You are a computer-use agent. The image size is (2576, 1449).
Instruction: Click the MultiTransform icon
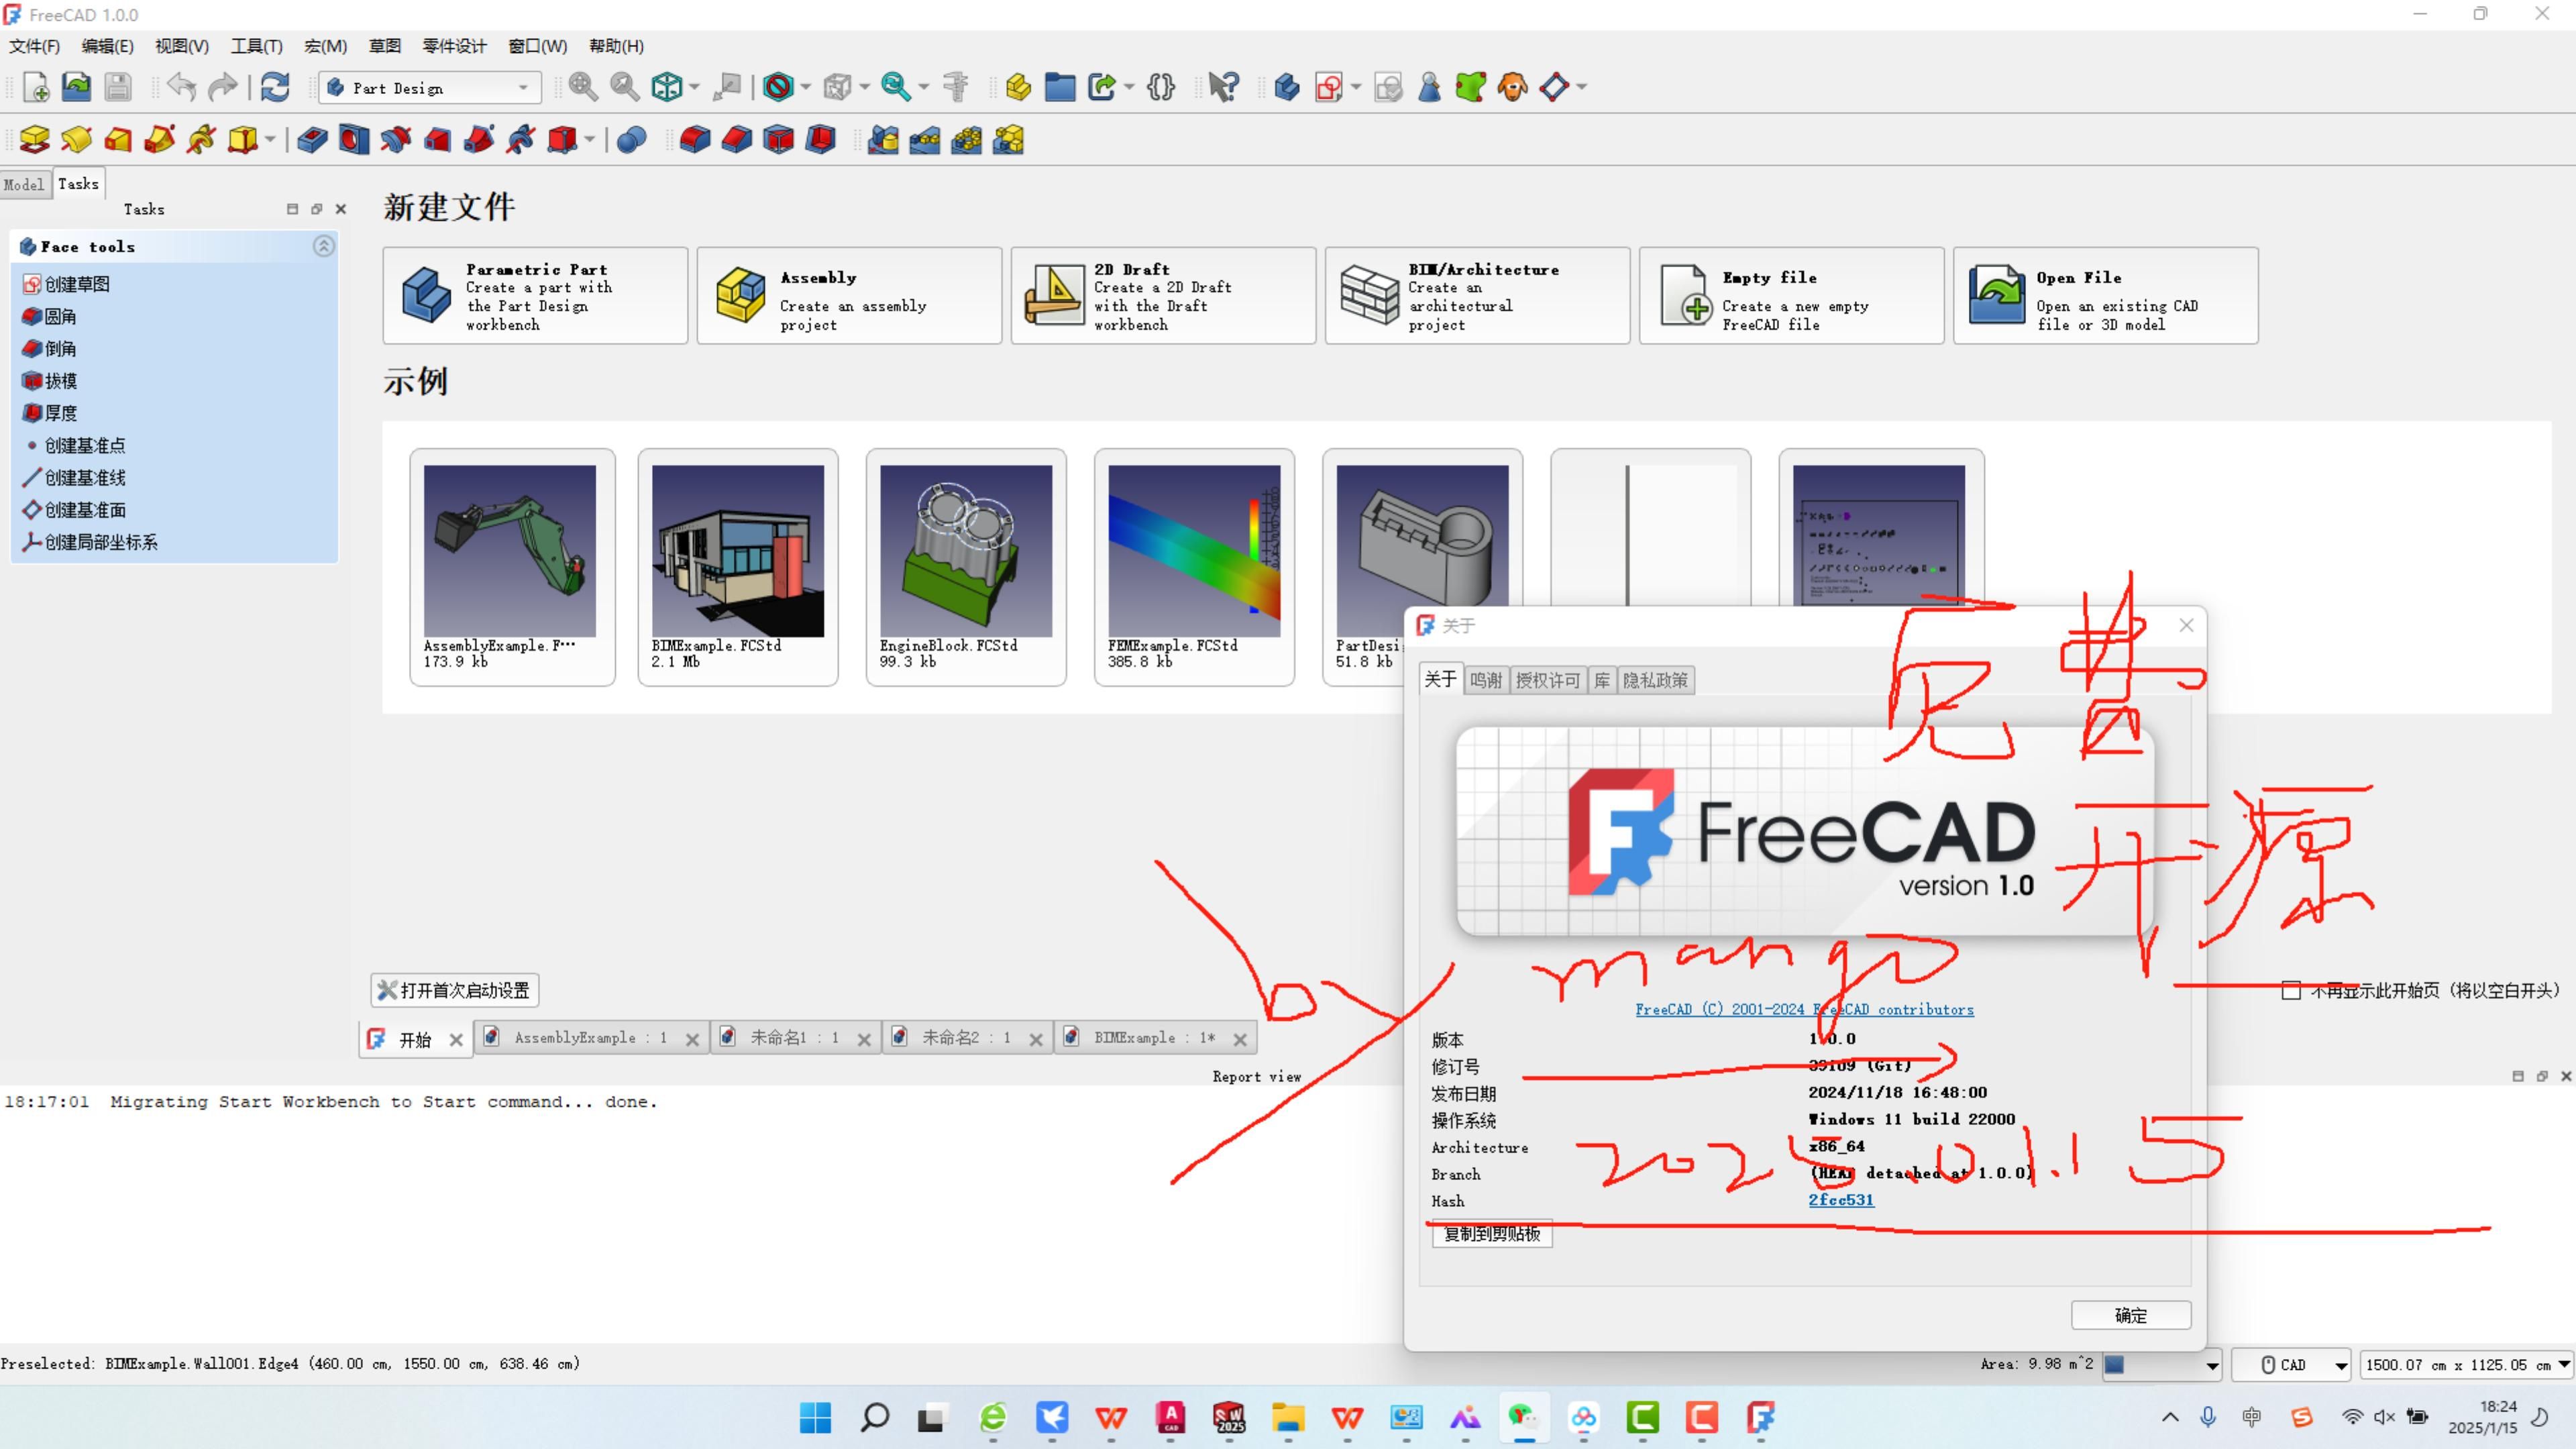[1009, 140]
